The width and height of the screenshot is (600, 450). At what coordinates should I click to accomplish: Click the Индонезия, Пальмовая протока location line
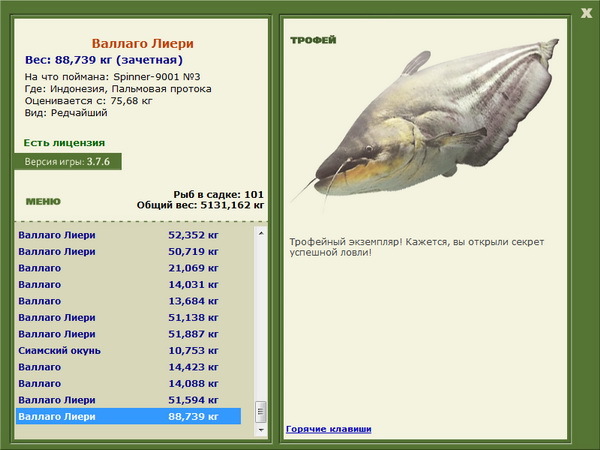[x=118, y=89]
